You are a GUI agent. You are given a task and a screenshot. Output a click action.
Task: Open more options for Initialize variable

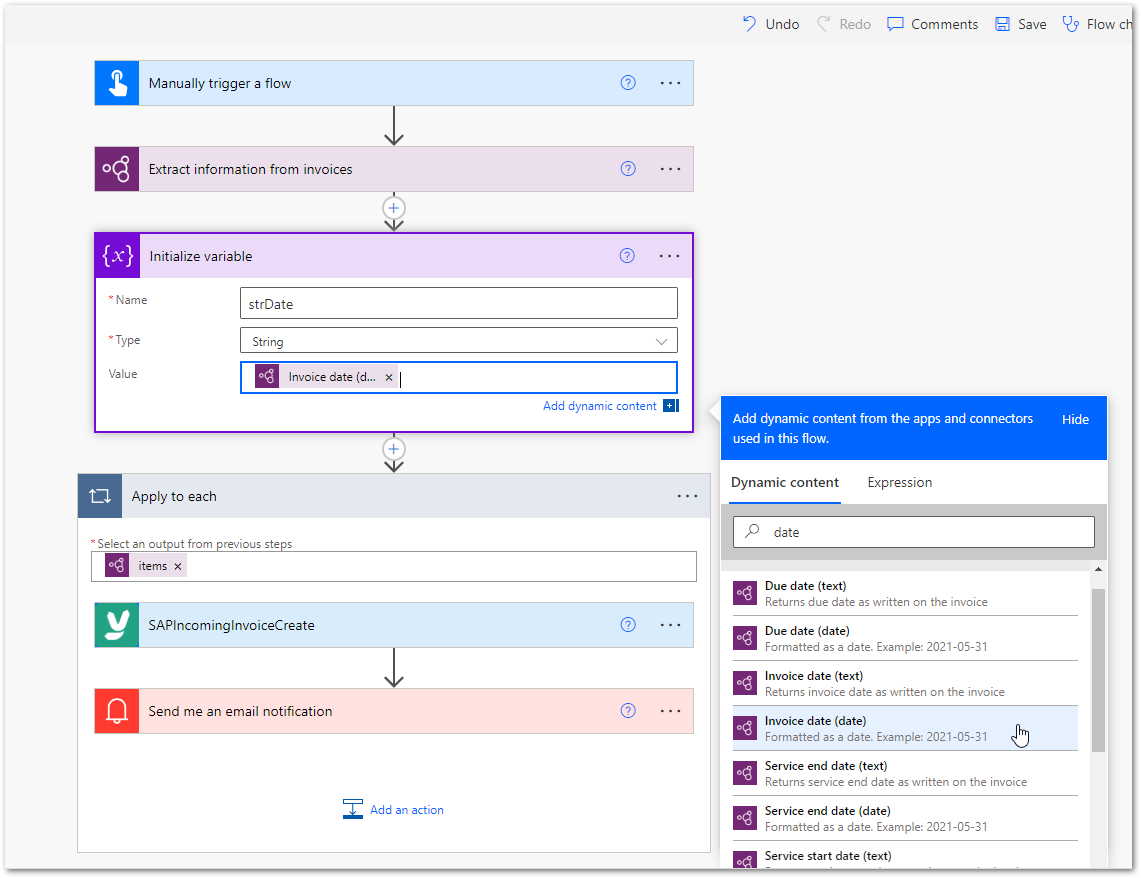pos(669,256)
